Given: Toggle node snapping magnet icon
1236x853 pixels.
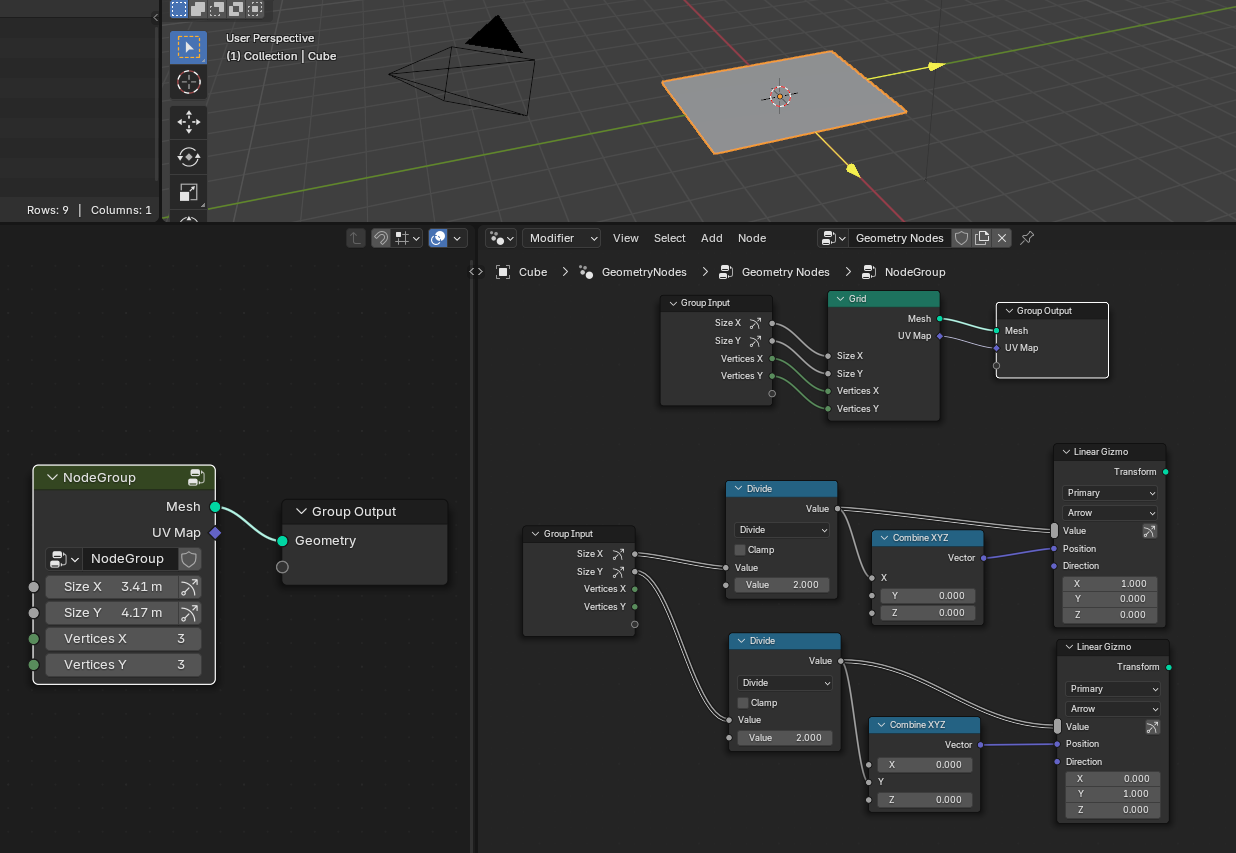Looking at the screenshot, I should (381, 238).
